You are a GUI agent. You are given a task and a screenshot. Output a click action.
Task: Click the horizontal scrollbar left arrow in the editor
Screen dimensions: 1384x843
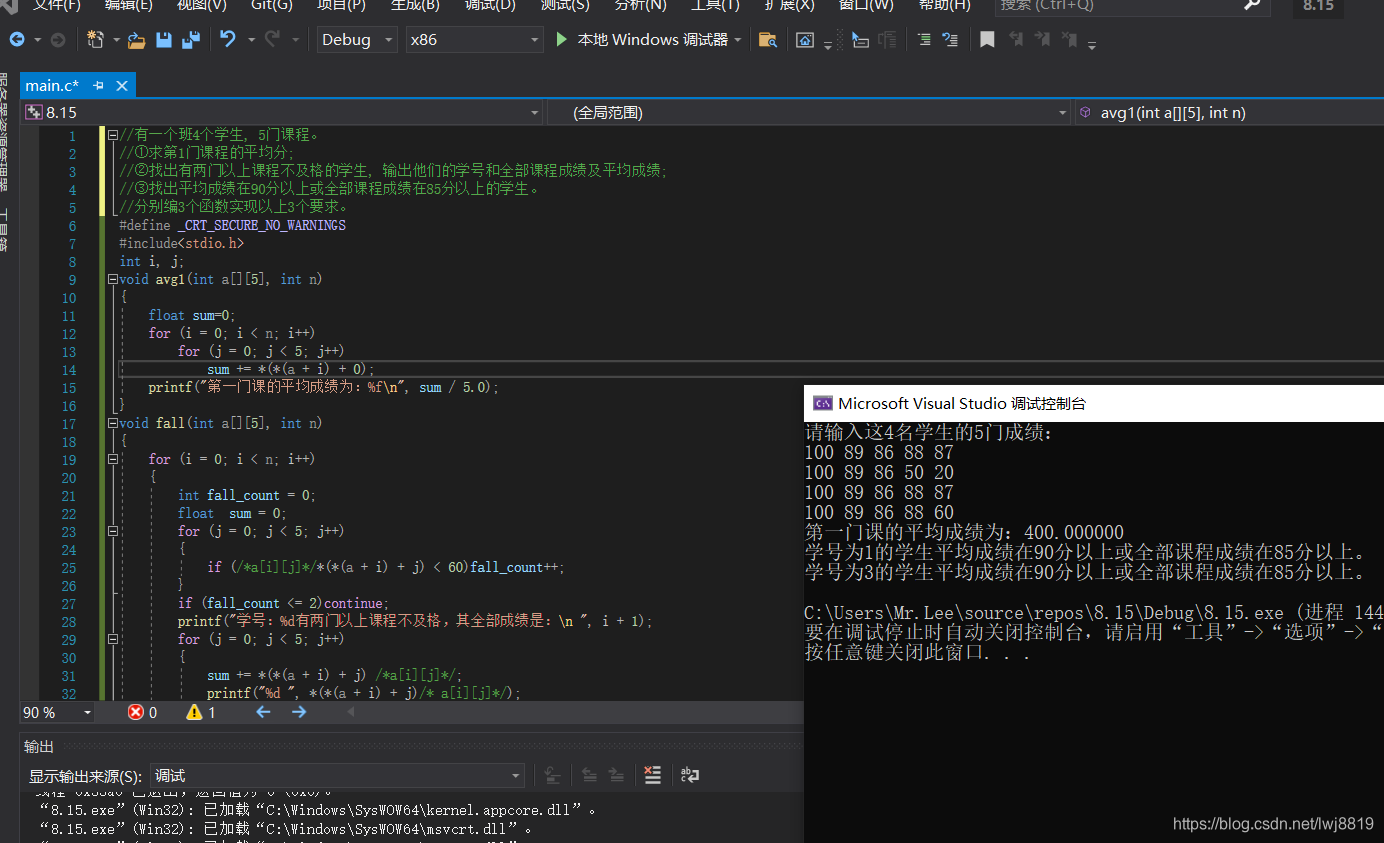point(350,712)
